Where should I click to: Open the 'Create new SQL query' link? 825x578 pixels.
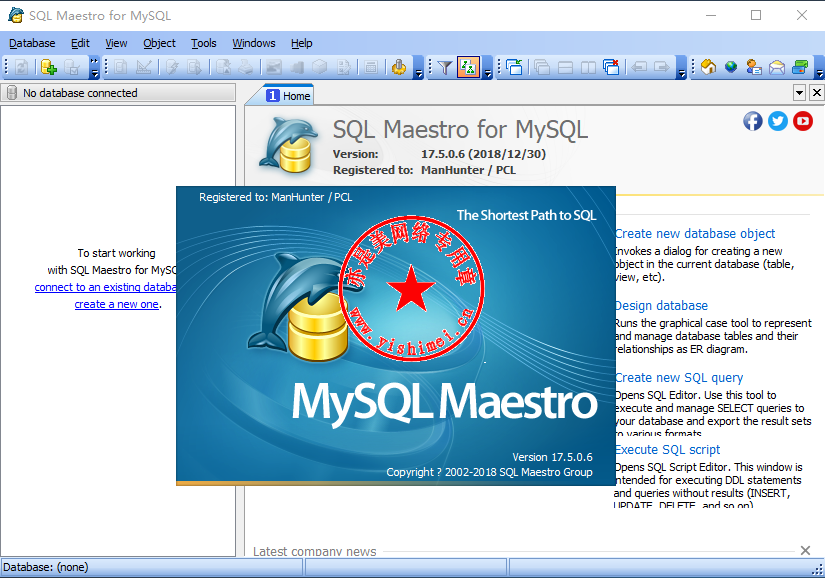click(x=679, y=378)
